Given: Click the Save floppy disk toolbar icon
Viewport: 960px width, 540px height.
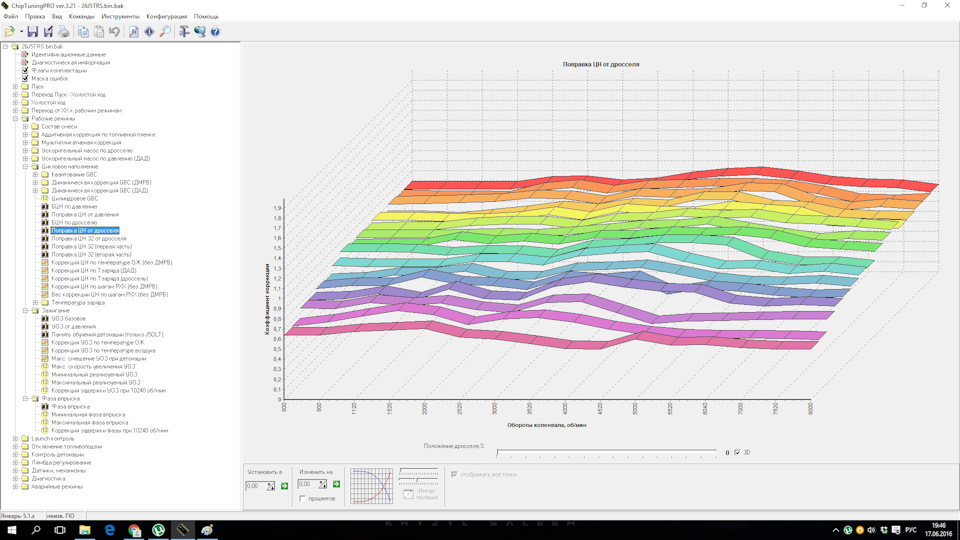Looking at the screenshot, I should point(33,32).
